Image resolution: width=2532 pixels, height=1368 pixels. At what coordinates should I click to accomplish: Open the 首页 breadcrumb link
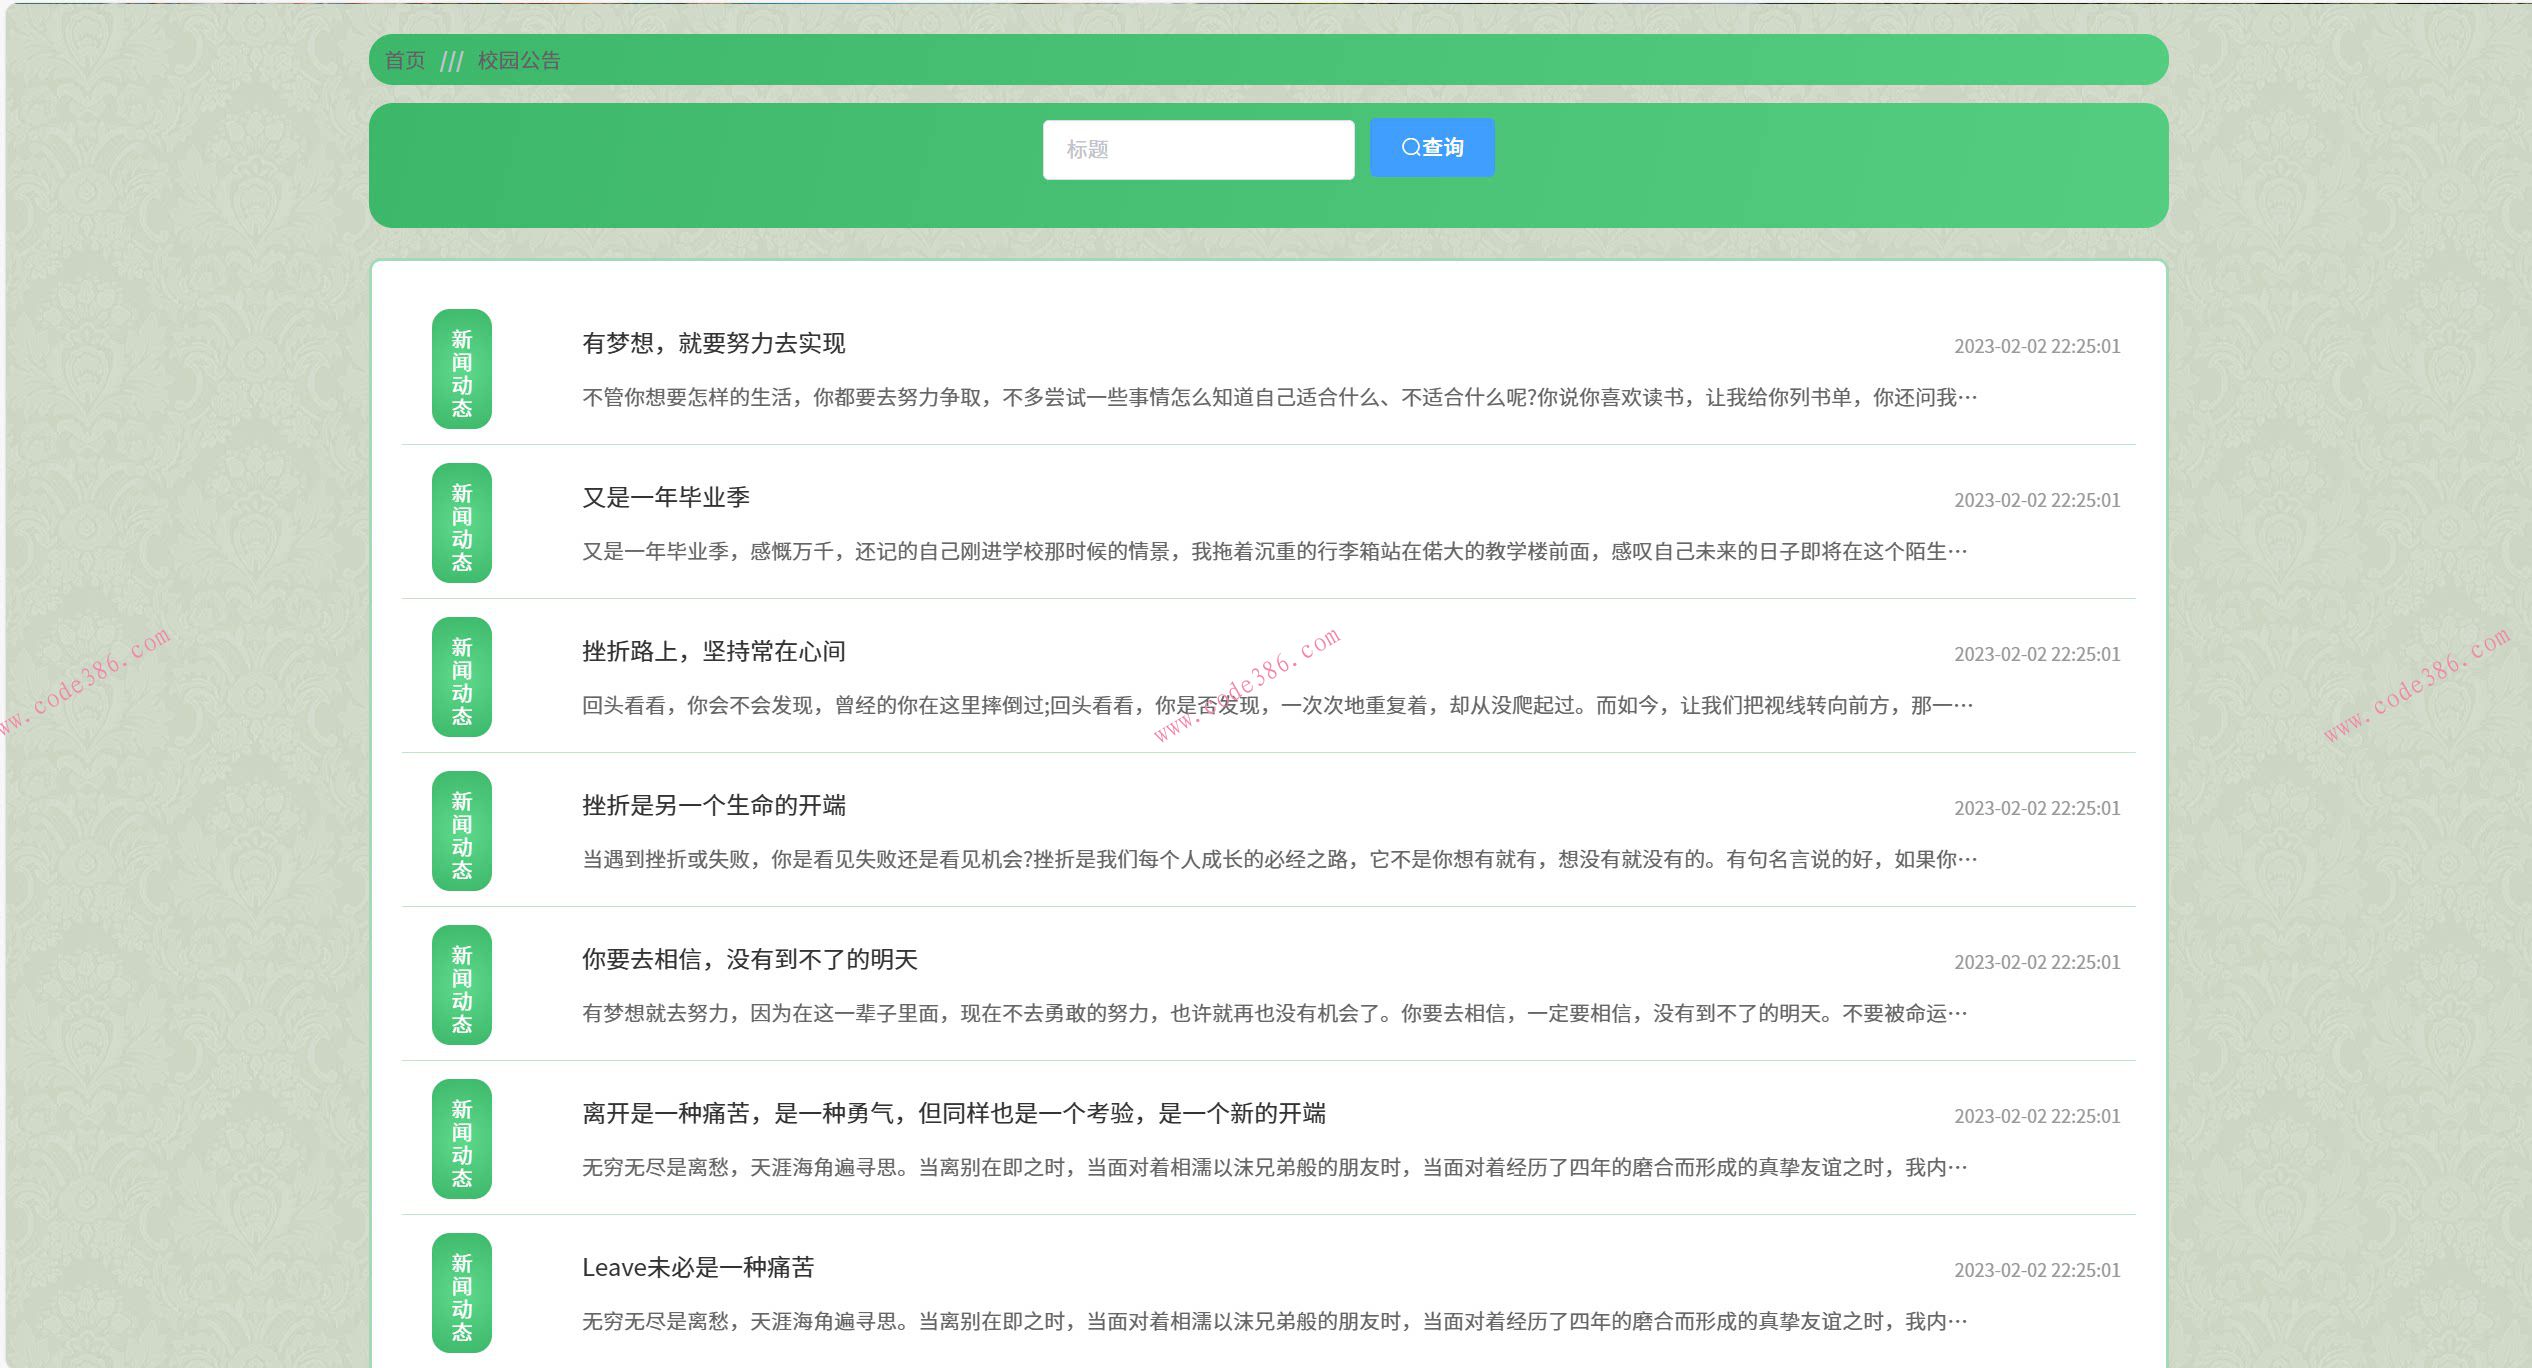404,60
